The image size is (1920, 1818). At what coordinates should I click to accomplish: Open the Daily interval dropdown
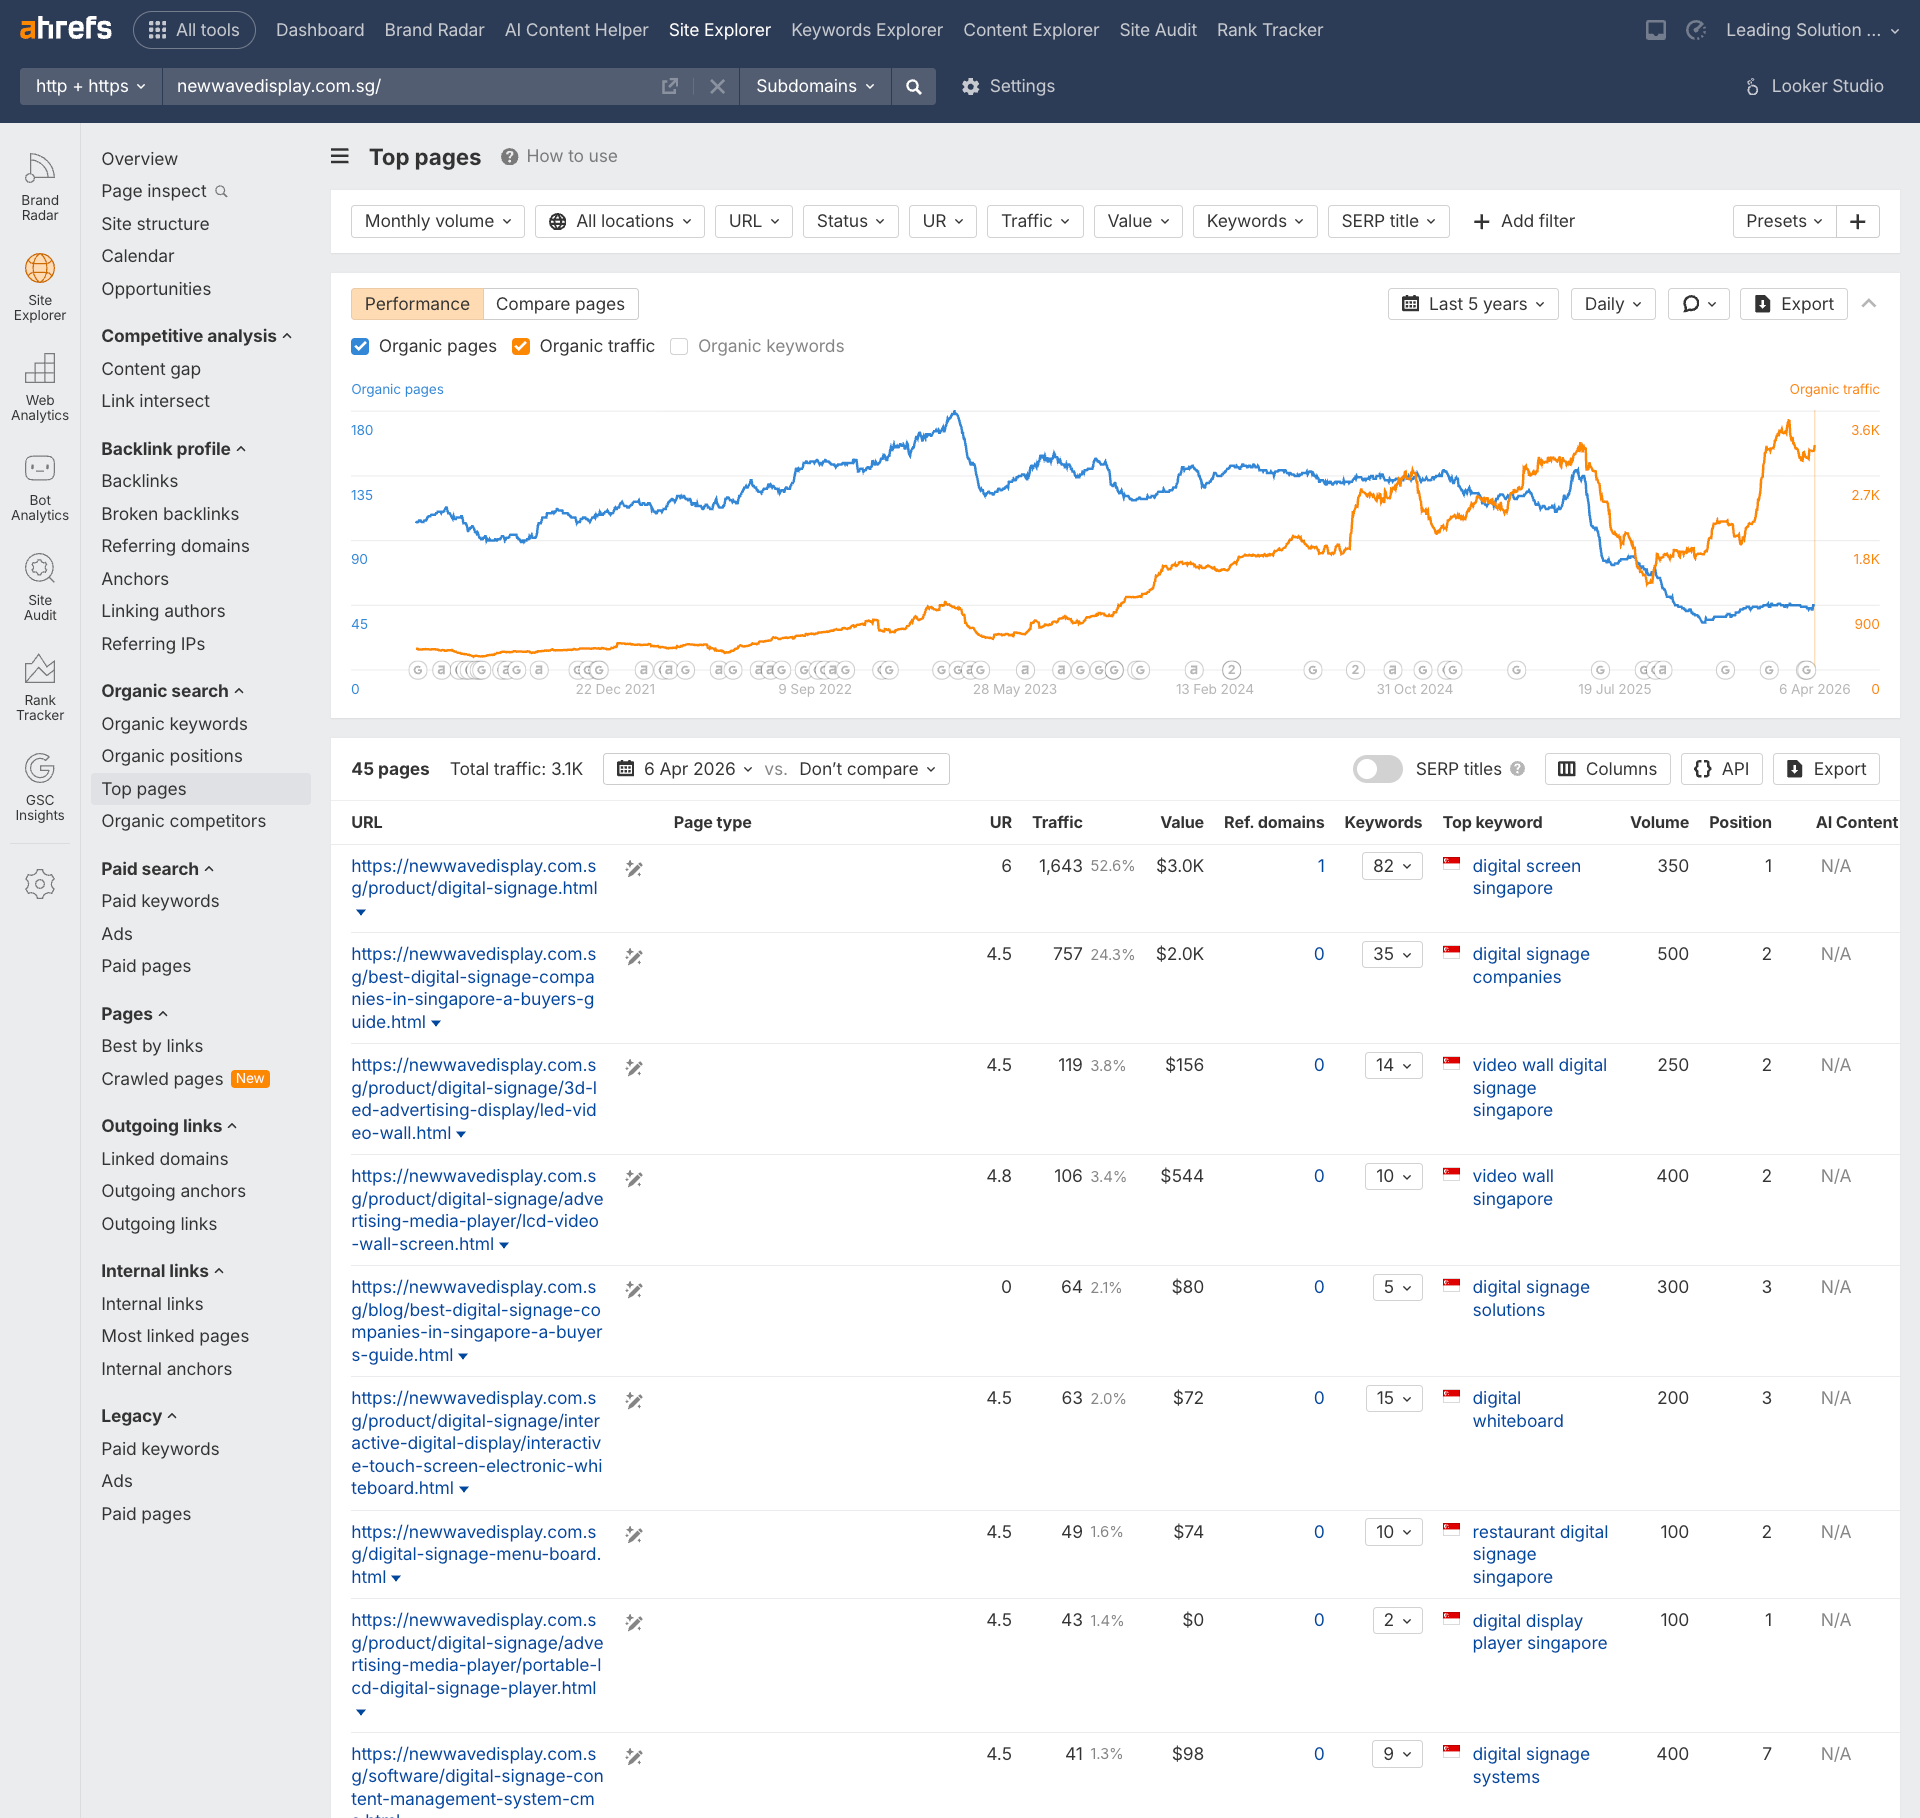[x=1613, y=304]
